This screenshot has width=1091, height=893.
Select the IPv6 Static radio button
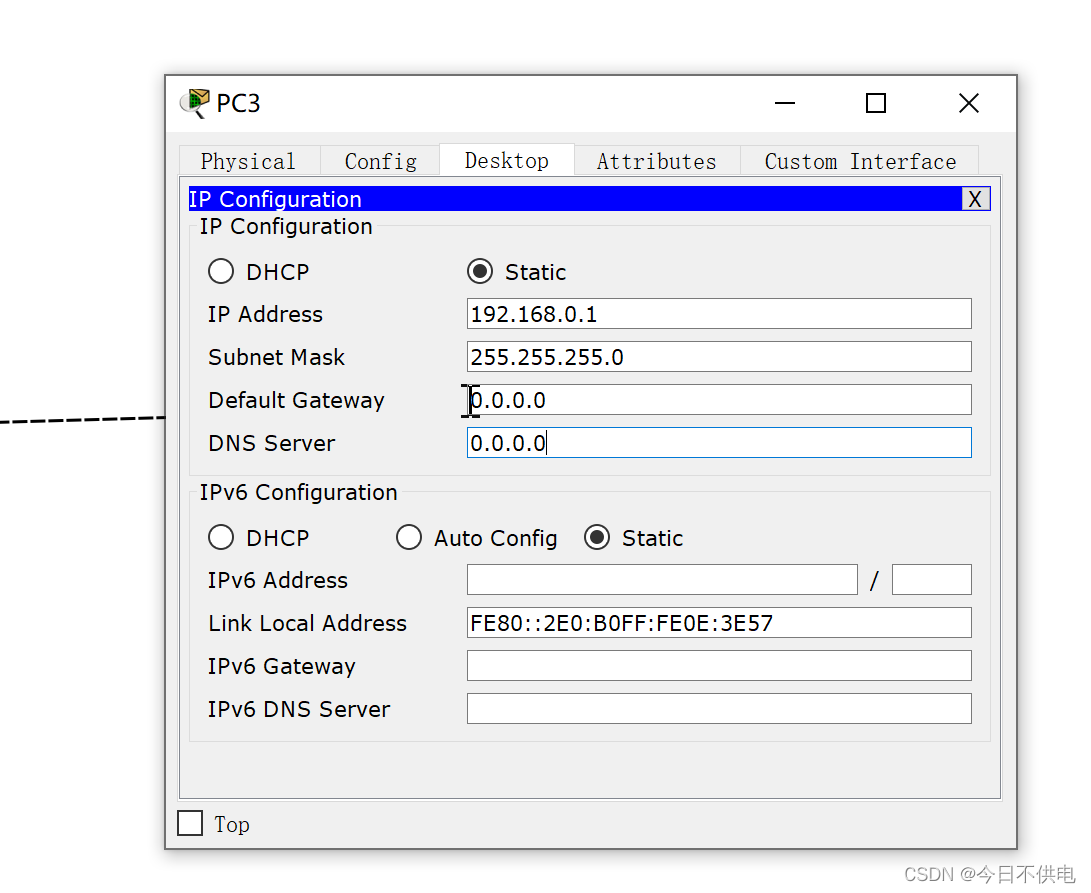596,537
